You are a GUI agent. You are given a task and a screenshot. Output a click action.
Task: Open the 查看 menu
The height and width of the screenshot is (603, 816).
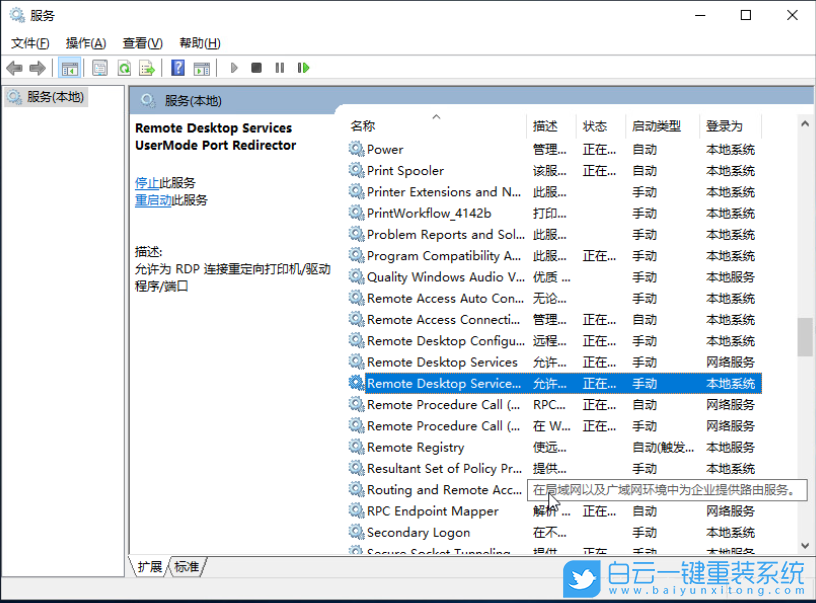[142, 43]
